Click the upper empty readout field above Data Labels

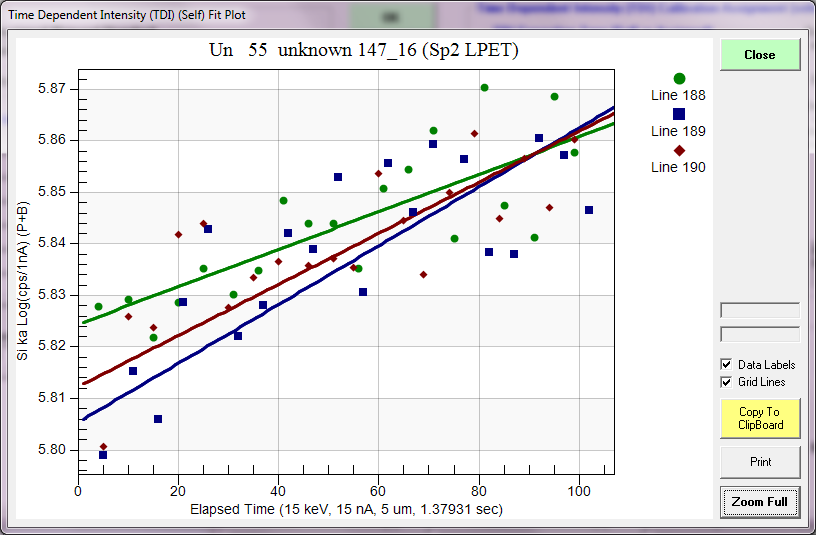click(x=760, y=310)
